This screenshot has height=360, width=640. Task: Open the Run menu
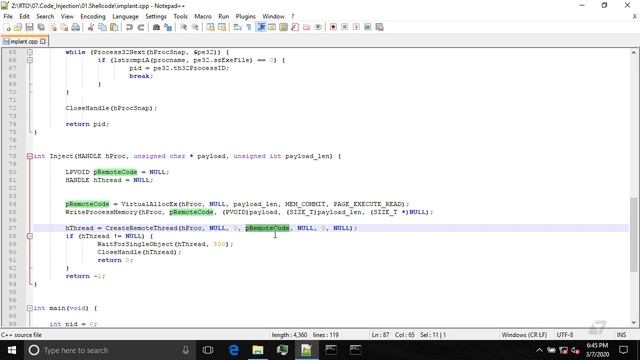[224, 16]
